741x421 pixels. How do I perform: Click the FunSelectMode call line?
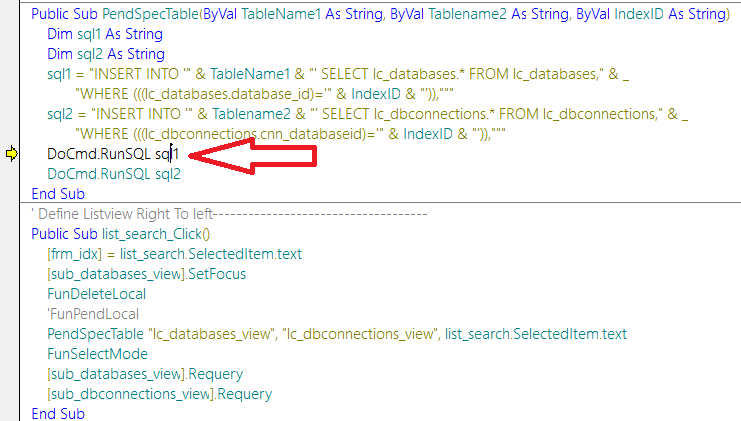[x=97, y=354]
